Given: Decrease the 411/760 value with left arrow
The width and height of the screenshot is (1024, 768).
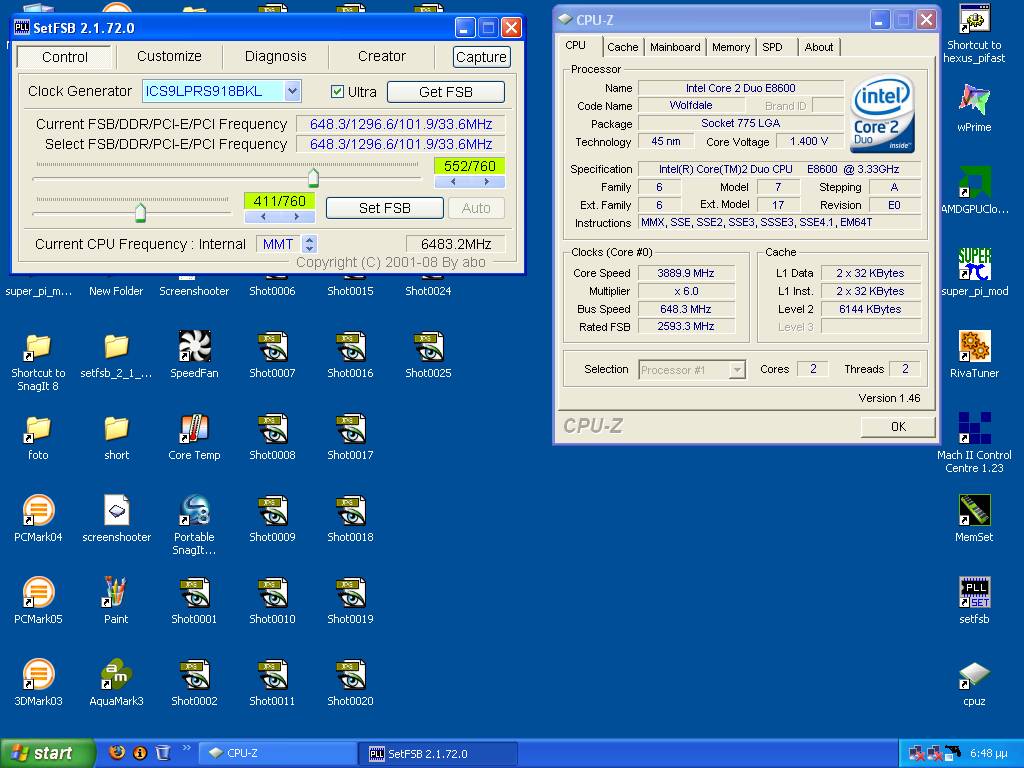Looking at the screenshot, I should (x=263, y=216).
